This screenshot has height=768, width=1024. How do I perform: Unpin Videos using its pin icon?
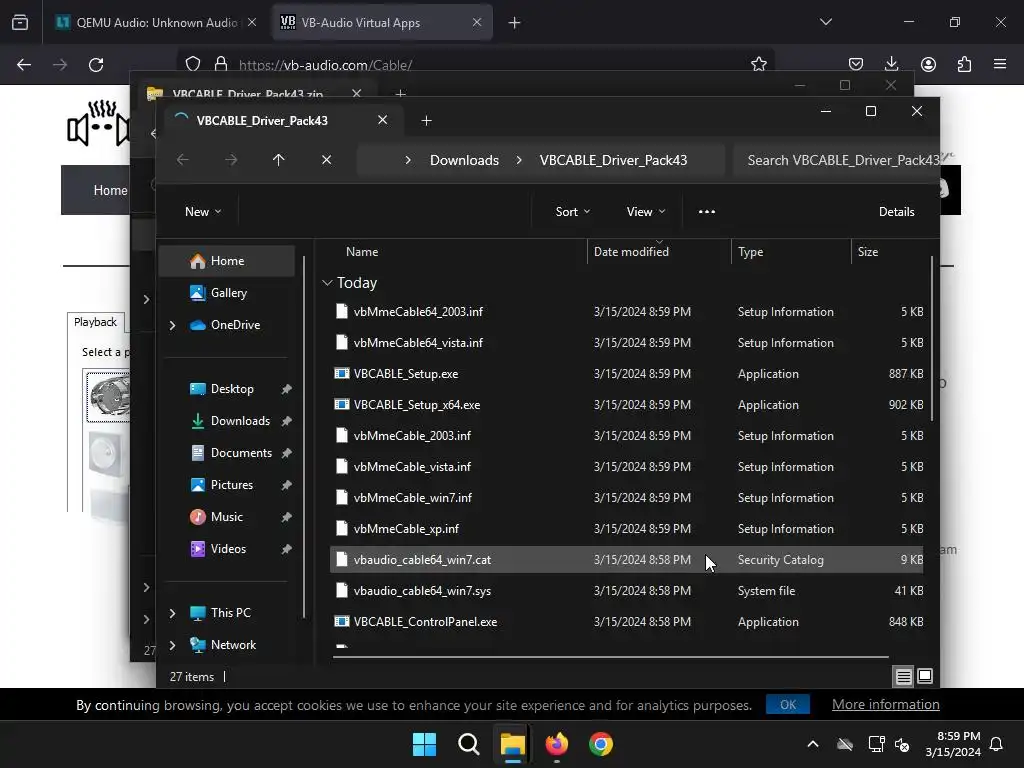(286, 549)
